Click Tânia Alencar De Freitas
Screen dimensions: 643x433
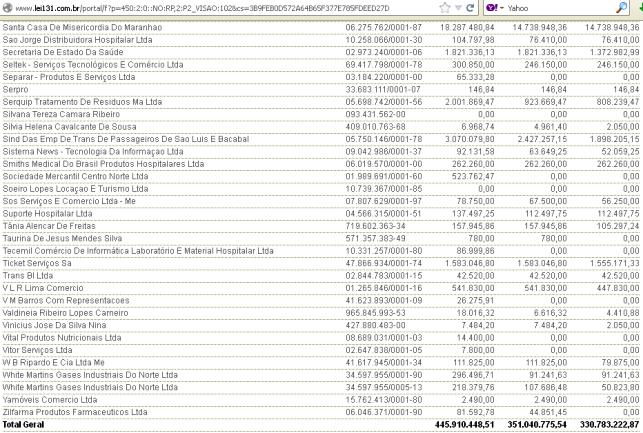click(x=49, y=226)
